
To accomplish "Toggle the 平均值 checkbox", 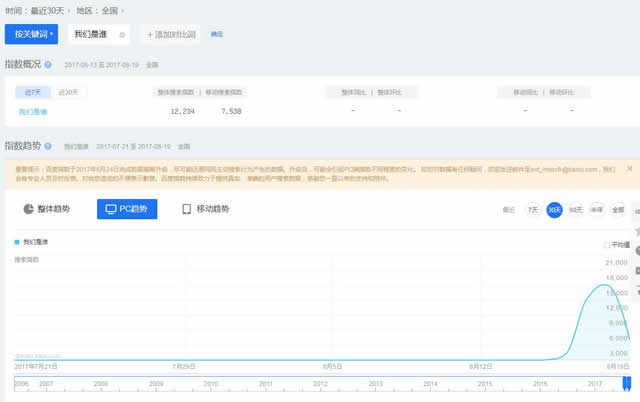I will click(x=607, y=245).
